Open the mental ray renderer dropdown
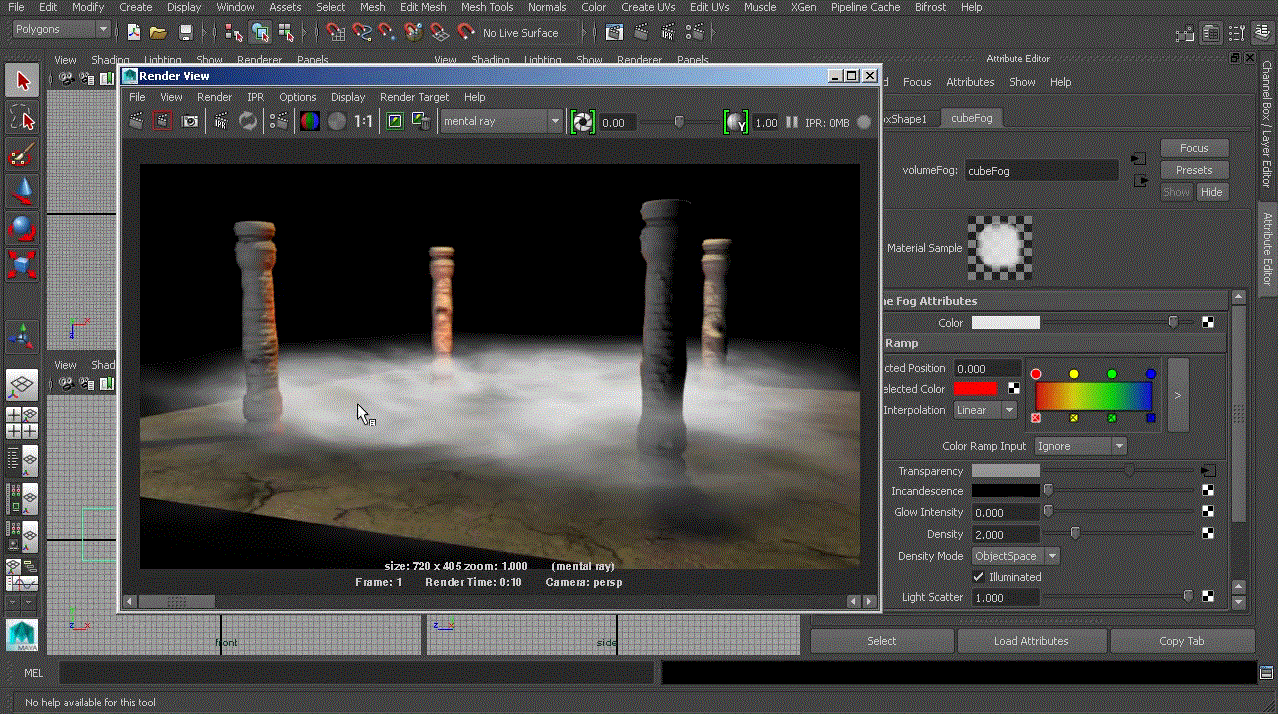 click(x=502, y=122)
